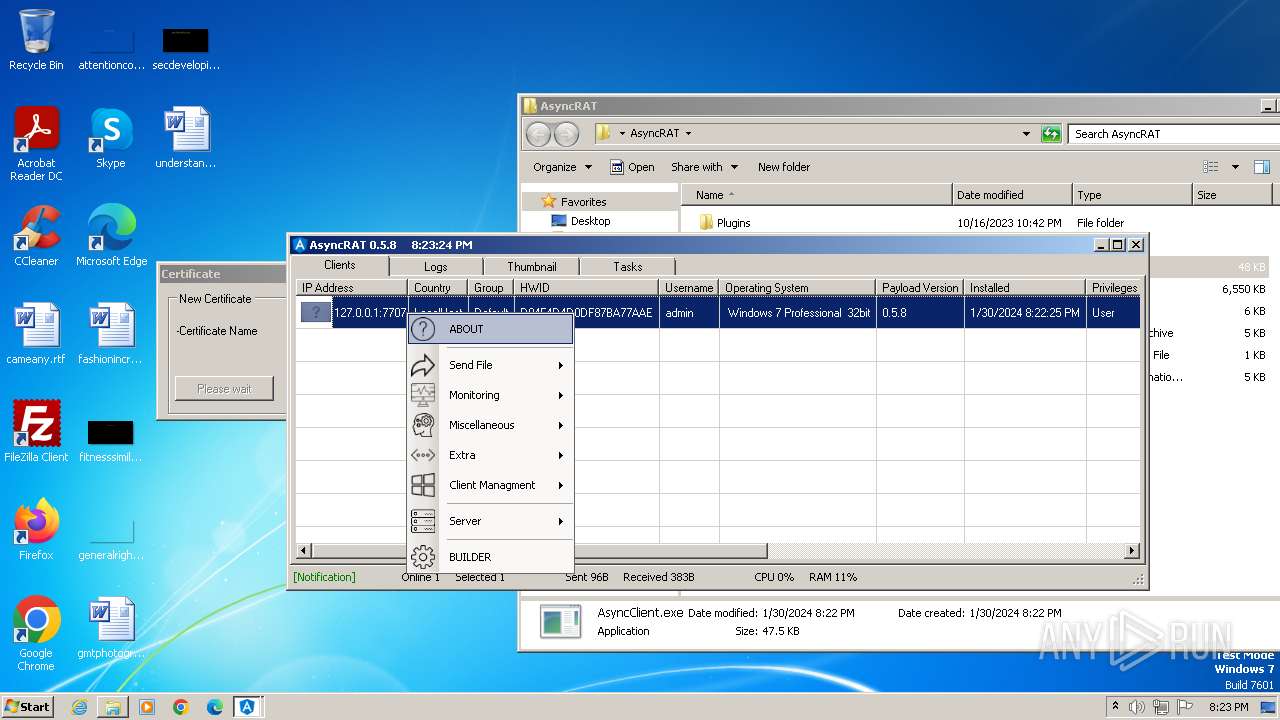Click New folder in Explorer toolbar
This screenshot has height=720, width=1280.
tap(784, 167)
